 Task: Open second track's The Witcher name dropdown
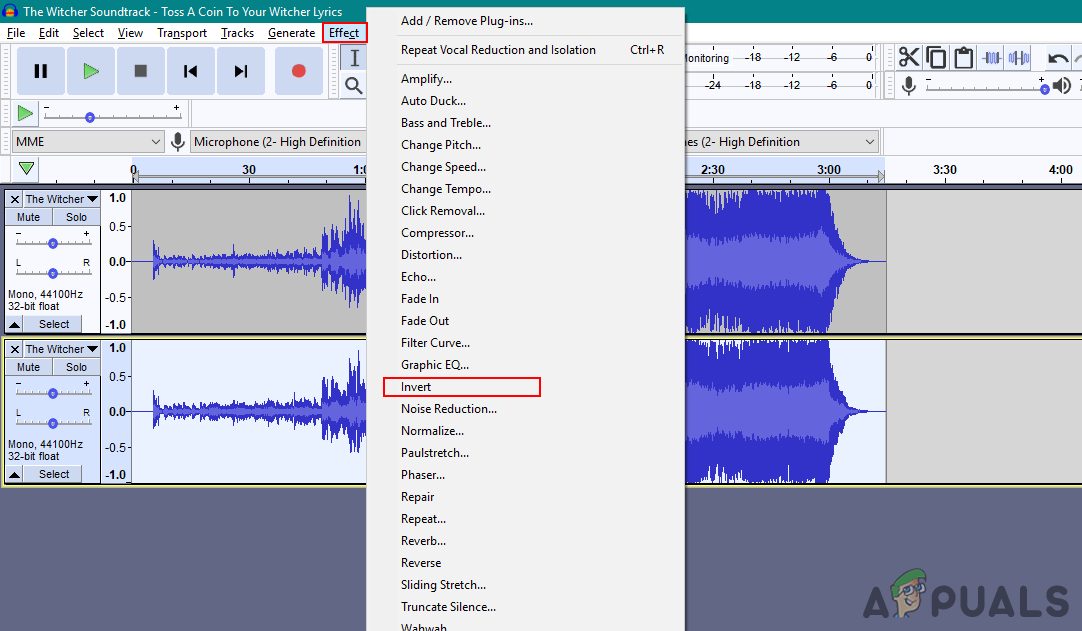(61, 349)
